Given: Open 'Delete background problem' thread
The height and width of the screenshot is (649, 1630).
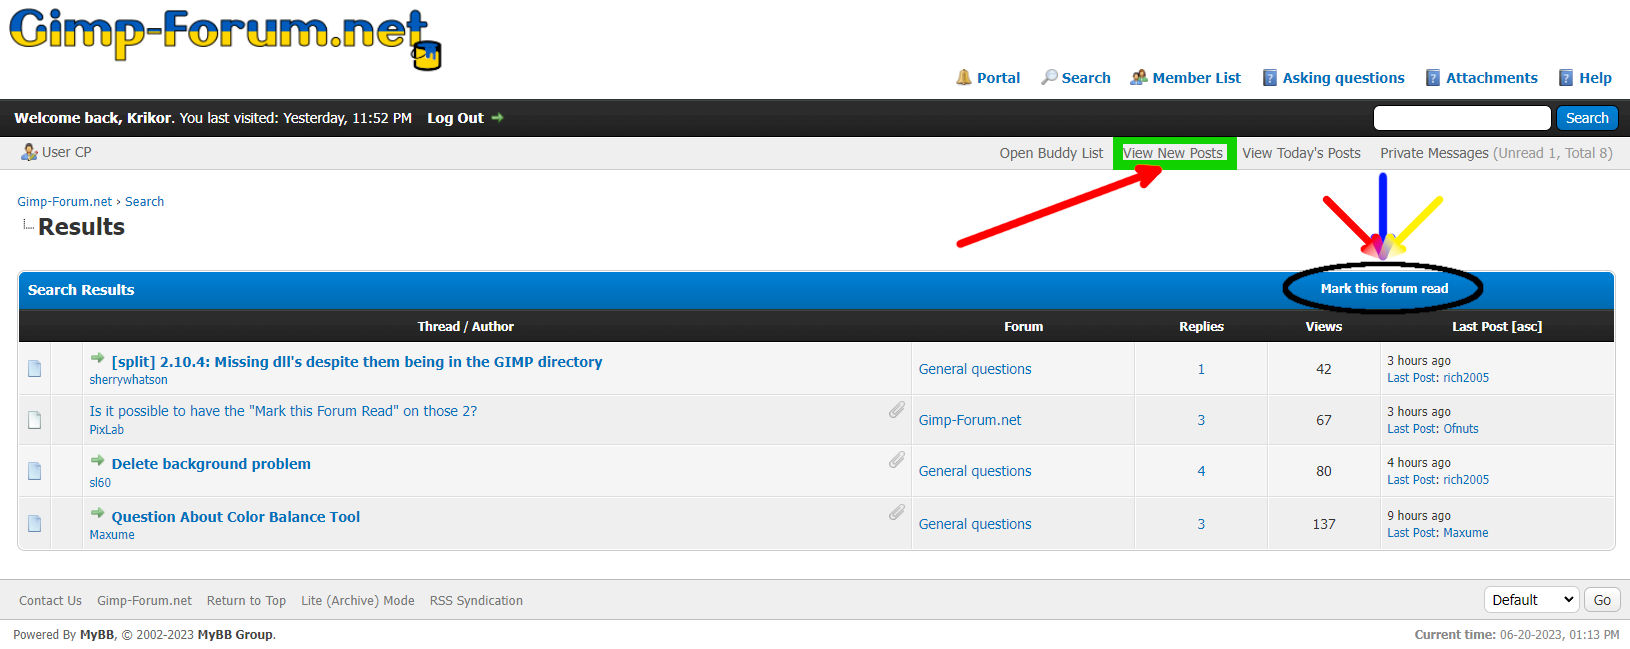Looking at the screenshot, I should click(x=211, y=464).
